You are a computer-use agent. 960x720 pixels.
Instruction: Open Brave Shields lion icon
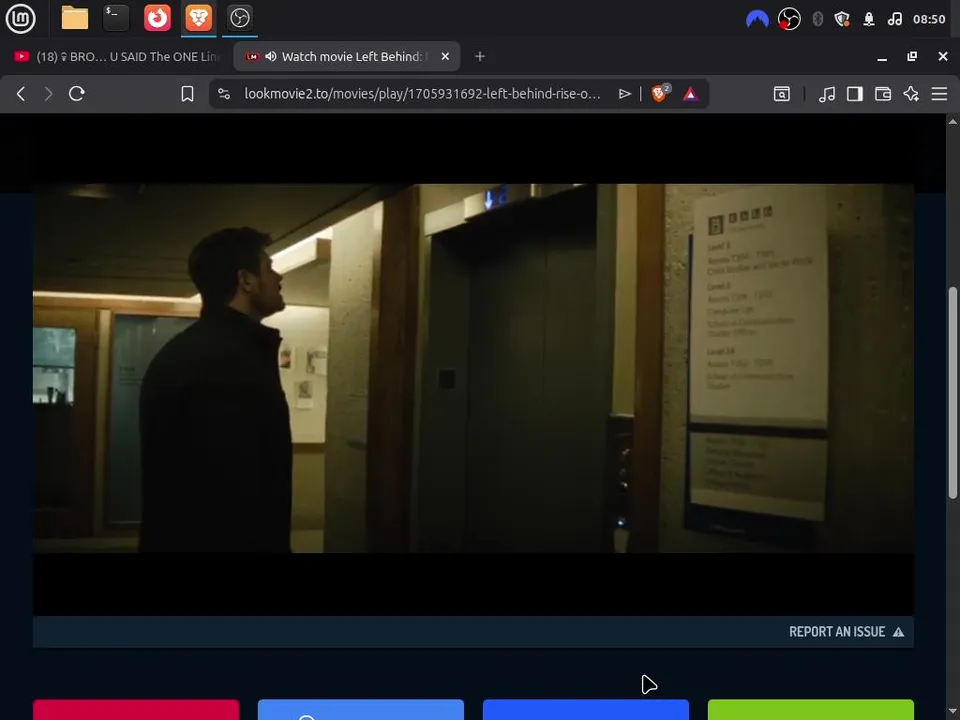660,93
